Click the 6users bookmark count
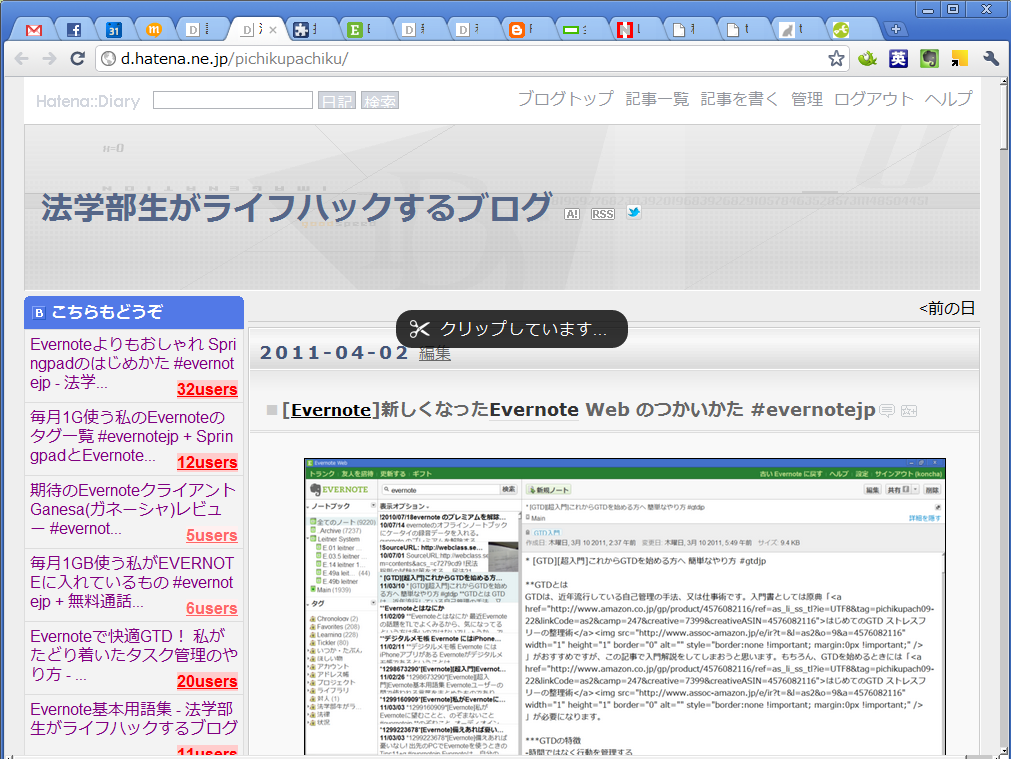Viewport: 1011px width, 759px height. pos(211,608)
